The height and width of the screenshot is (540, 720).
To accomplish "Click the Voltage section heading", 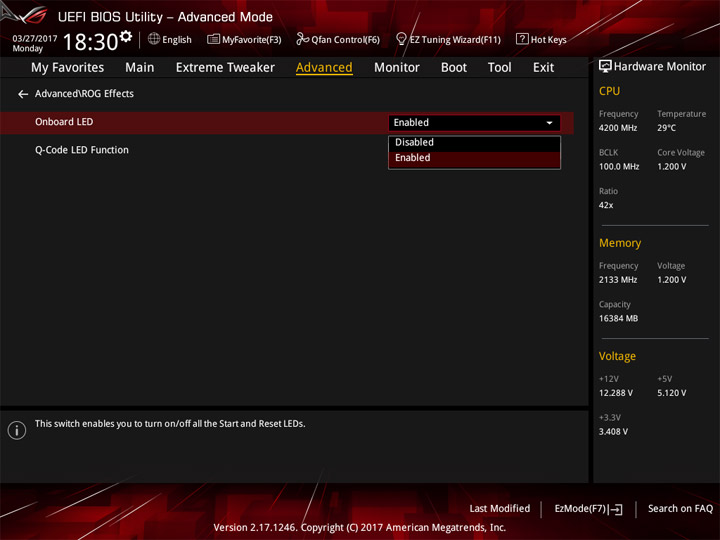I will (x=617, y=356).
